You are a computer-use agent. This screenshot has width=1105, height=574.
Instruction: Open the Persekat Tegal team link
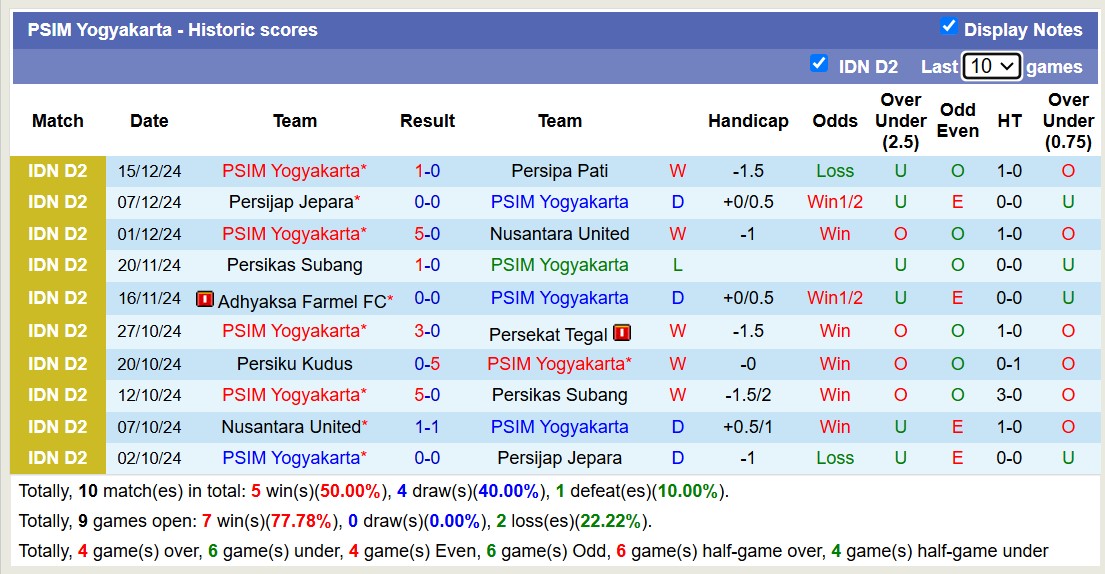(548, 334)
